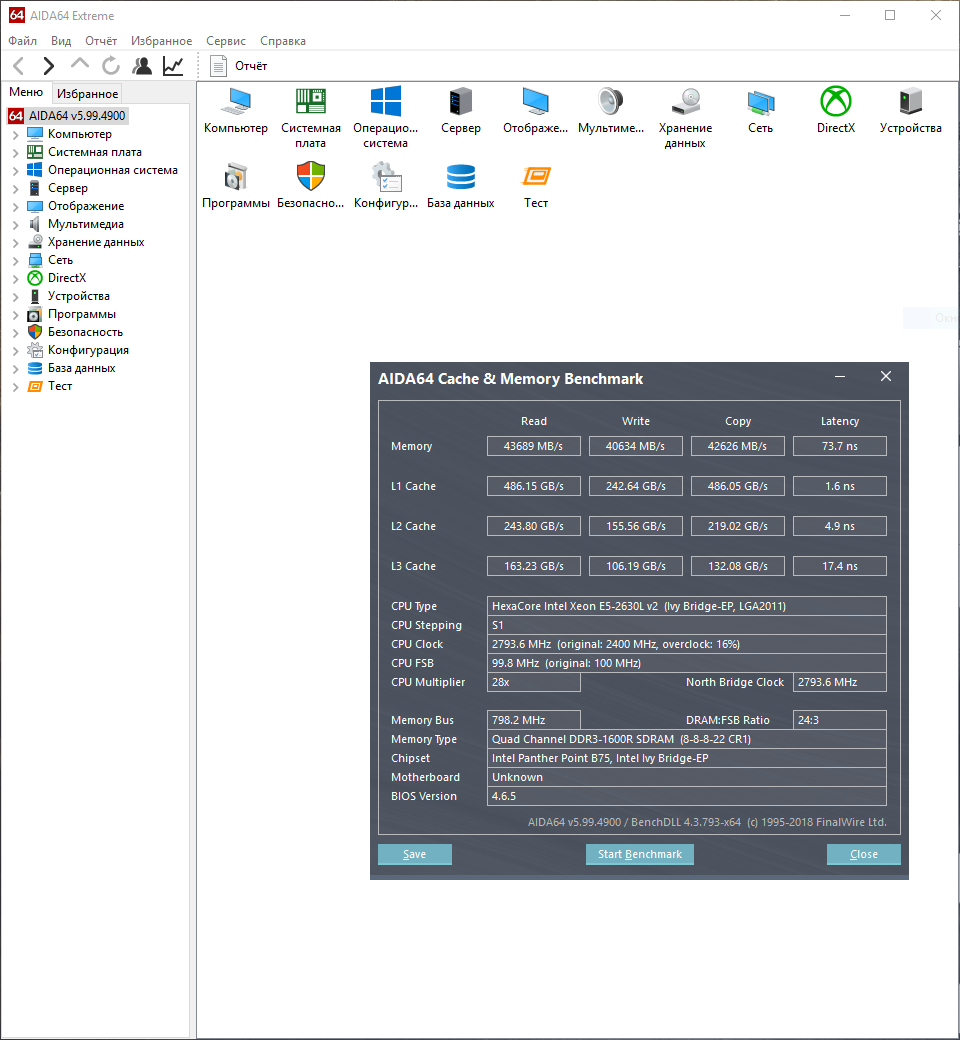Open the DirectX icon in main pane
The width and height of the screenshot is (960, 1040).
coord(835,110)
